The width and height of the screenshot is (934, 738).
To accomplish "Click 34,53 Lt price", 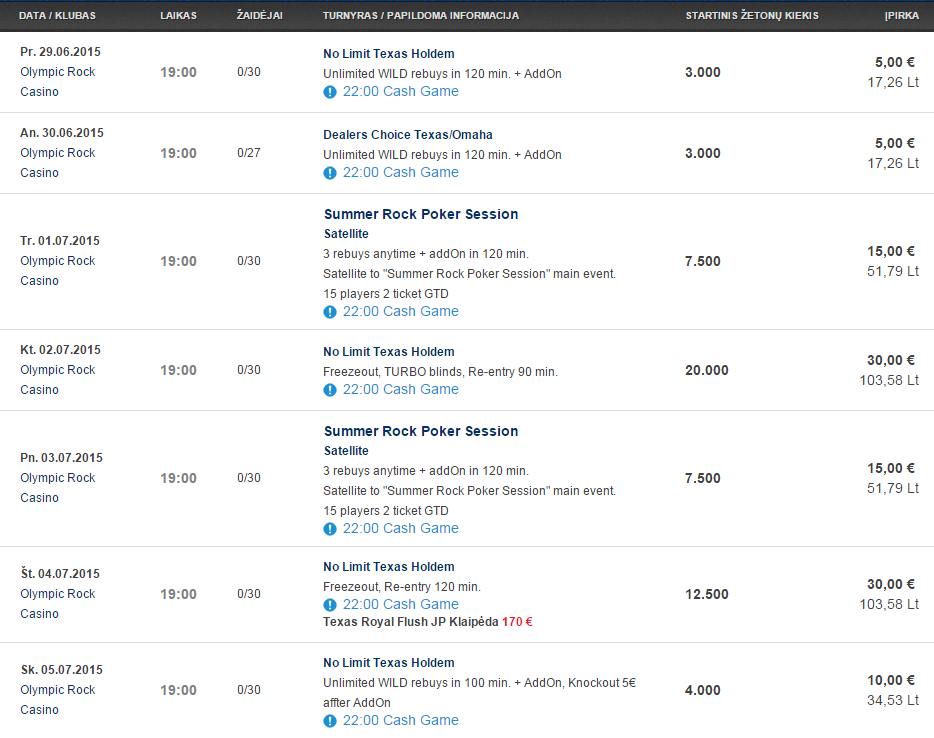I will tap(893, 700).
